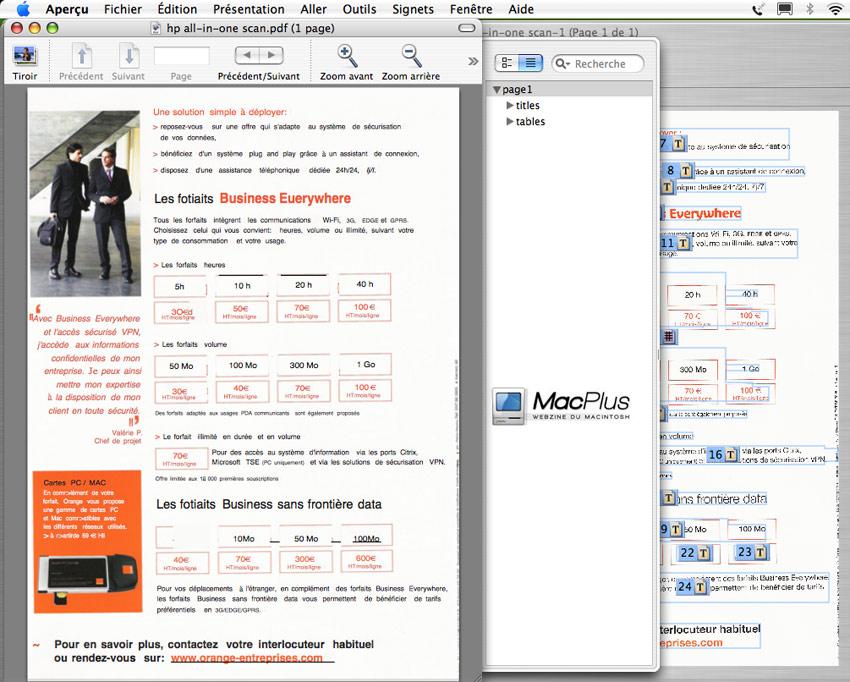Open the Aperçu menu
Viewport: 850px width, 682px height.
pos(67,9)
